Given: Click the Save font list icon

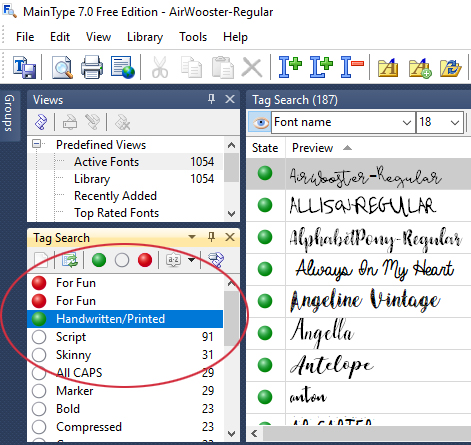Looking at the screenshot, I should tap(24, 67).
